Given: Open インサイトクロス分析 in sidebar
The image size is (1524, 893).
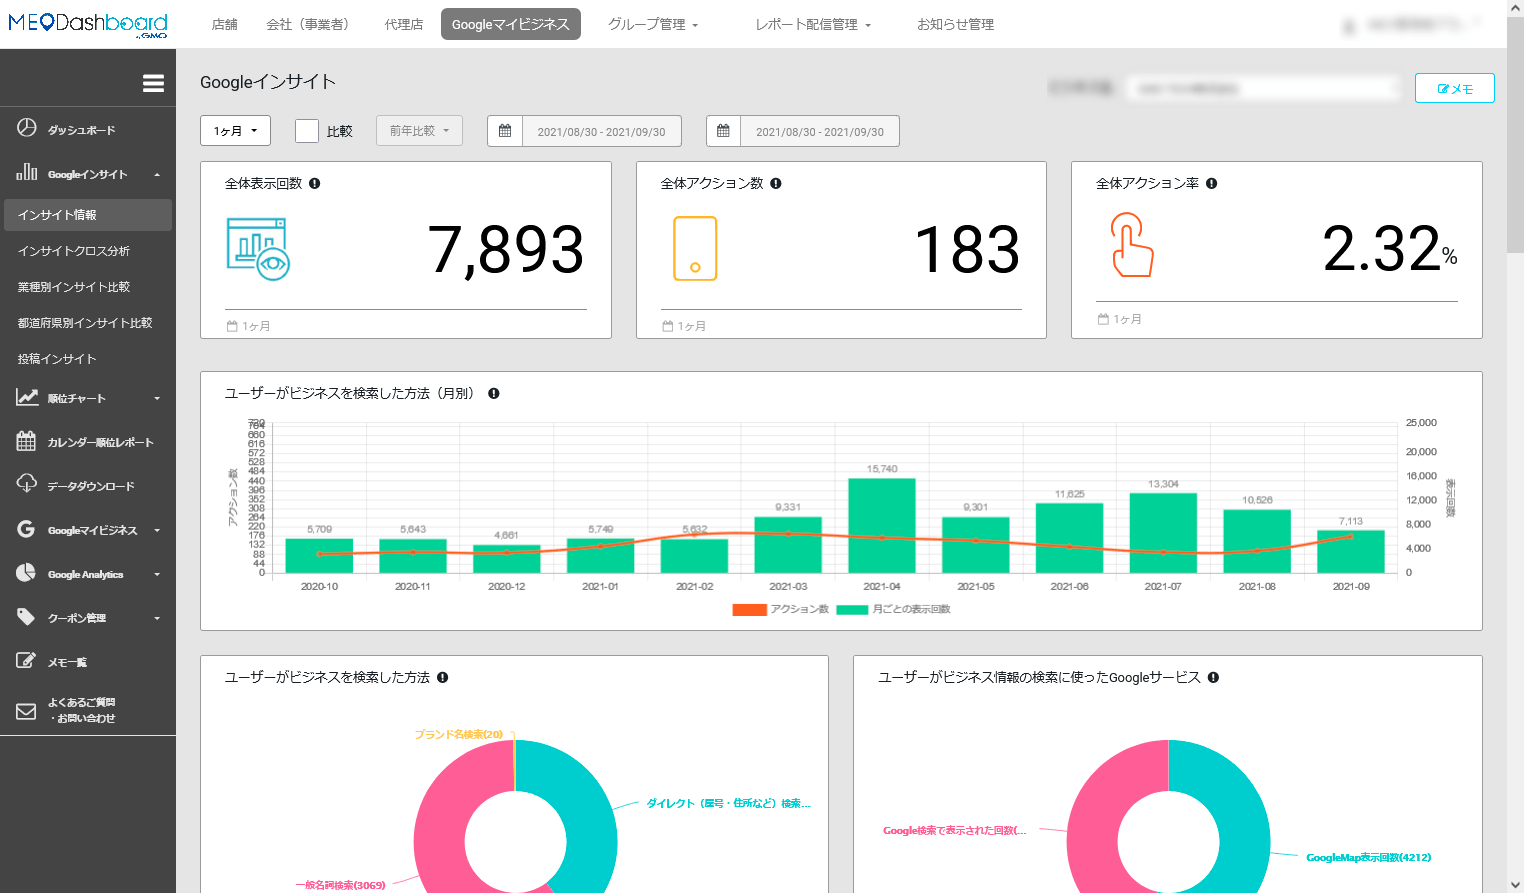Looking at the screenshot, I should click(74, 251).
